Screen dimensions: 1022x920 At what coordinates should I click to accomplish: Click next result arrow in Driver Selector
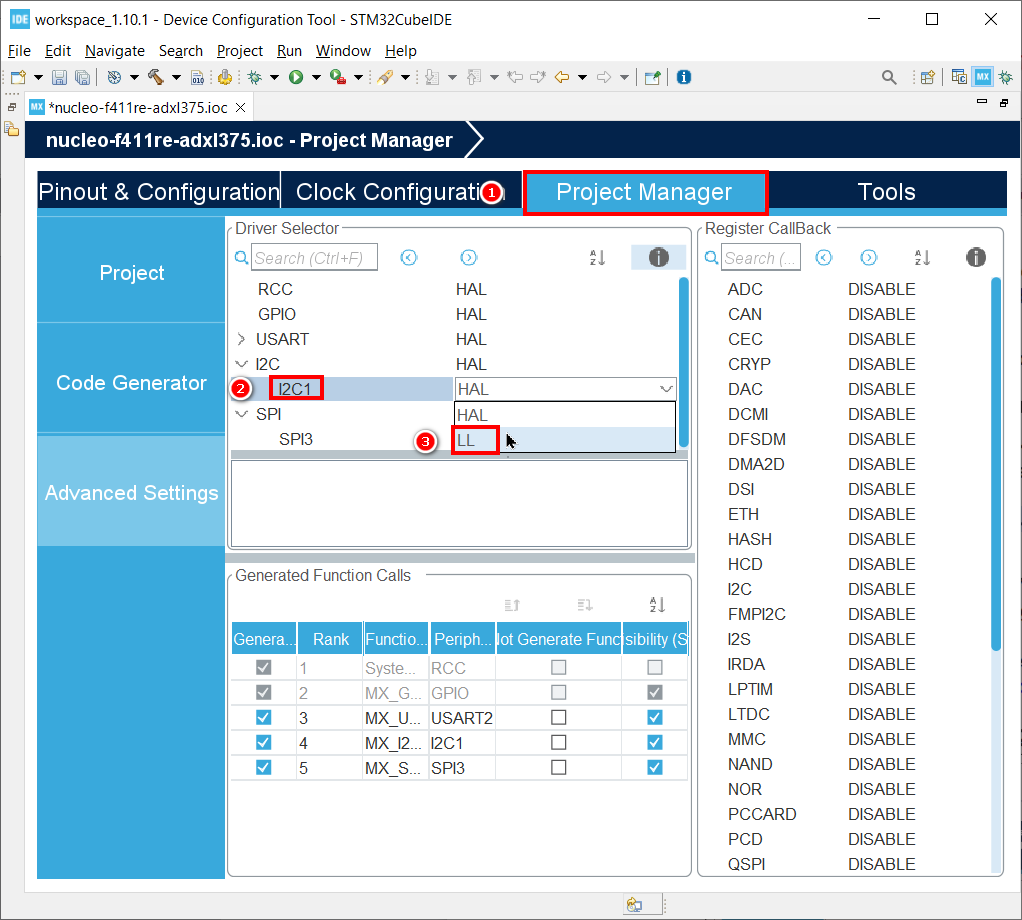469,257
